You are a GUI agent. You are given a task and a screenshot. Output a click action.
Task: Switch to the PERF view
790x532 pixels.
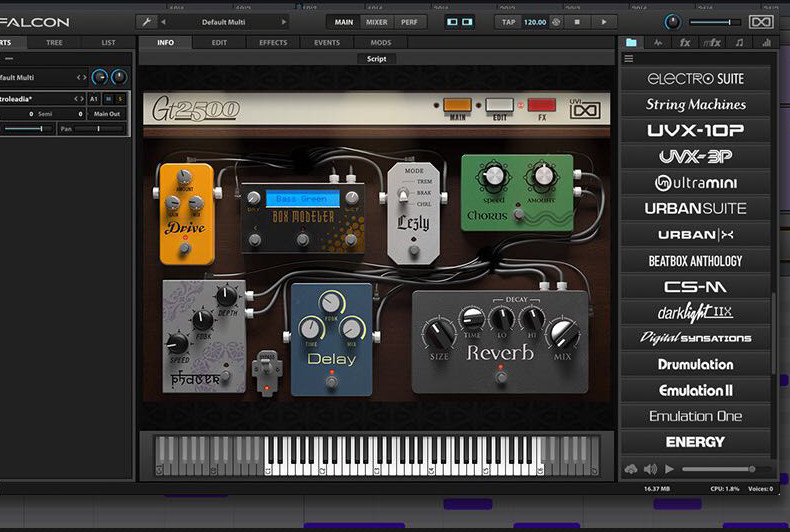[x=409, y=22]
